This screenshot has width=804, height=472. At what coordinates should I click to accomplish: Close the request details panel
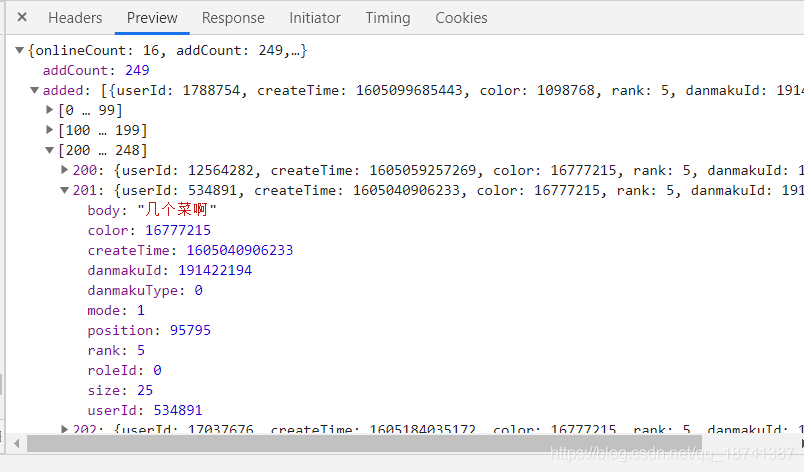pyautogui.click(x=22, y=17)
